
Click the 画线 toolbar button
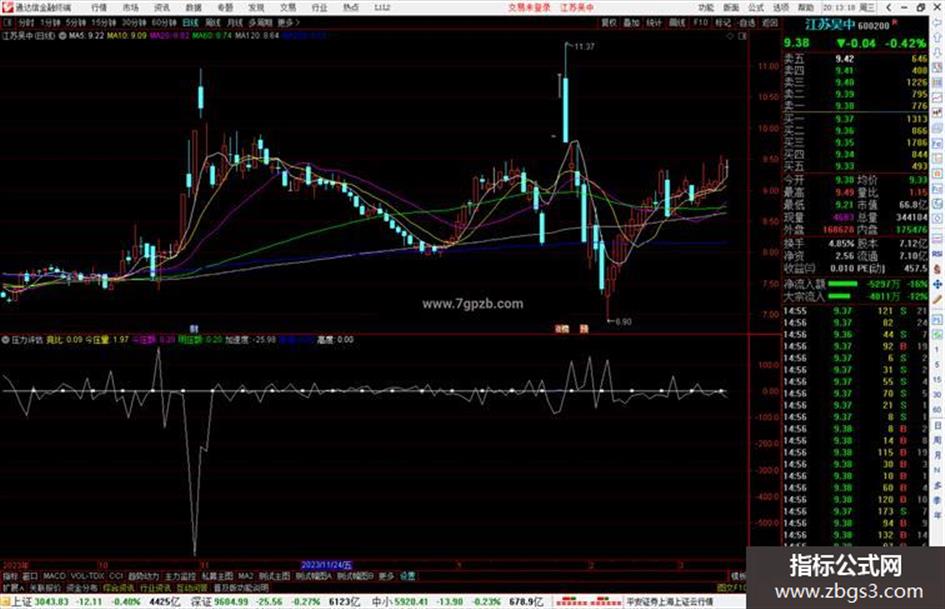point(677,22)
